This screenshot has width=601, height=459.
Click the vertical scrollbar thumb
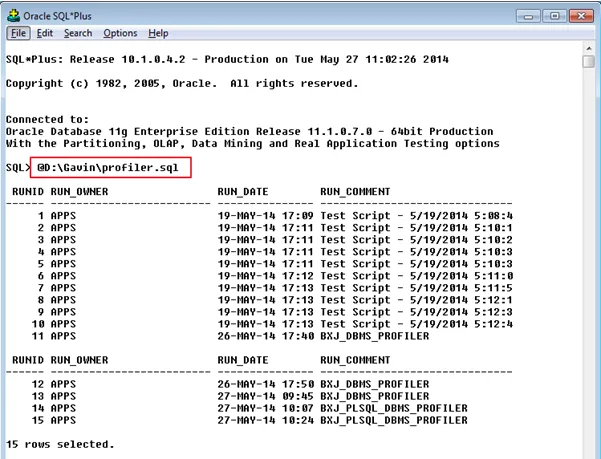click(588, 61)
